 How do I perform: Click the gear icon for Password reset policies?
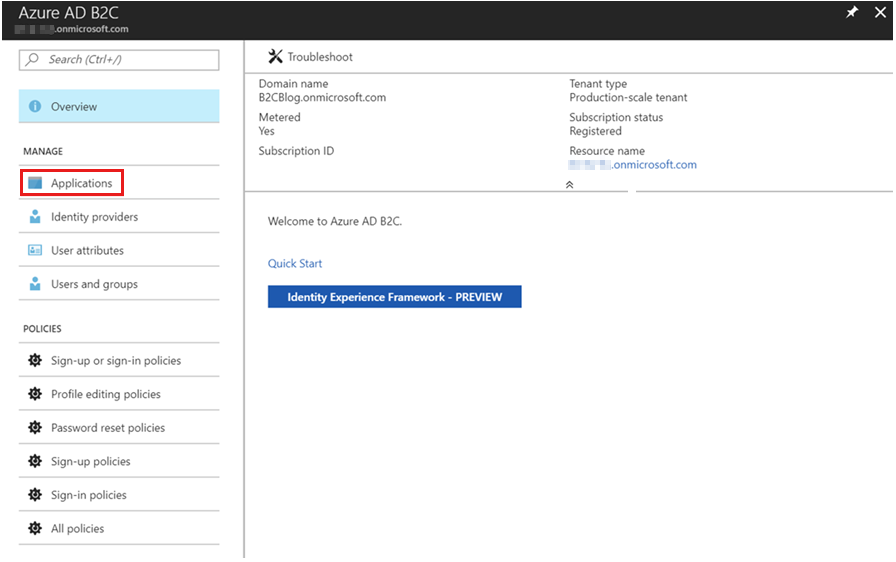35,428
